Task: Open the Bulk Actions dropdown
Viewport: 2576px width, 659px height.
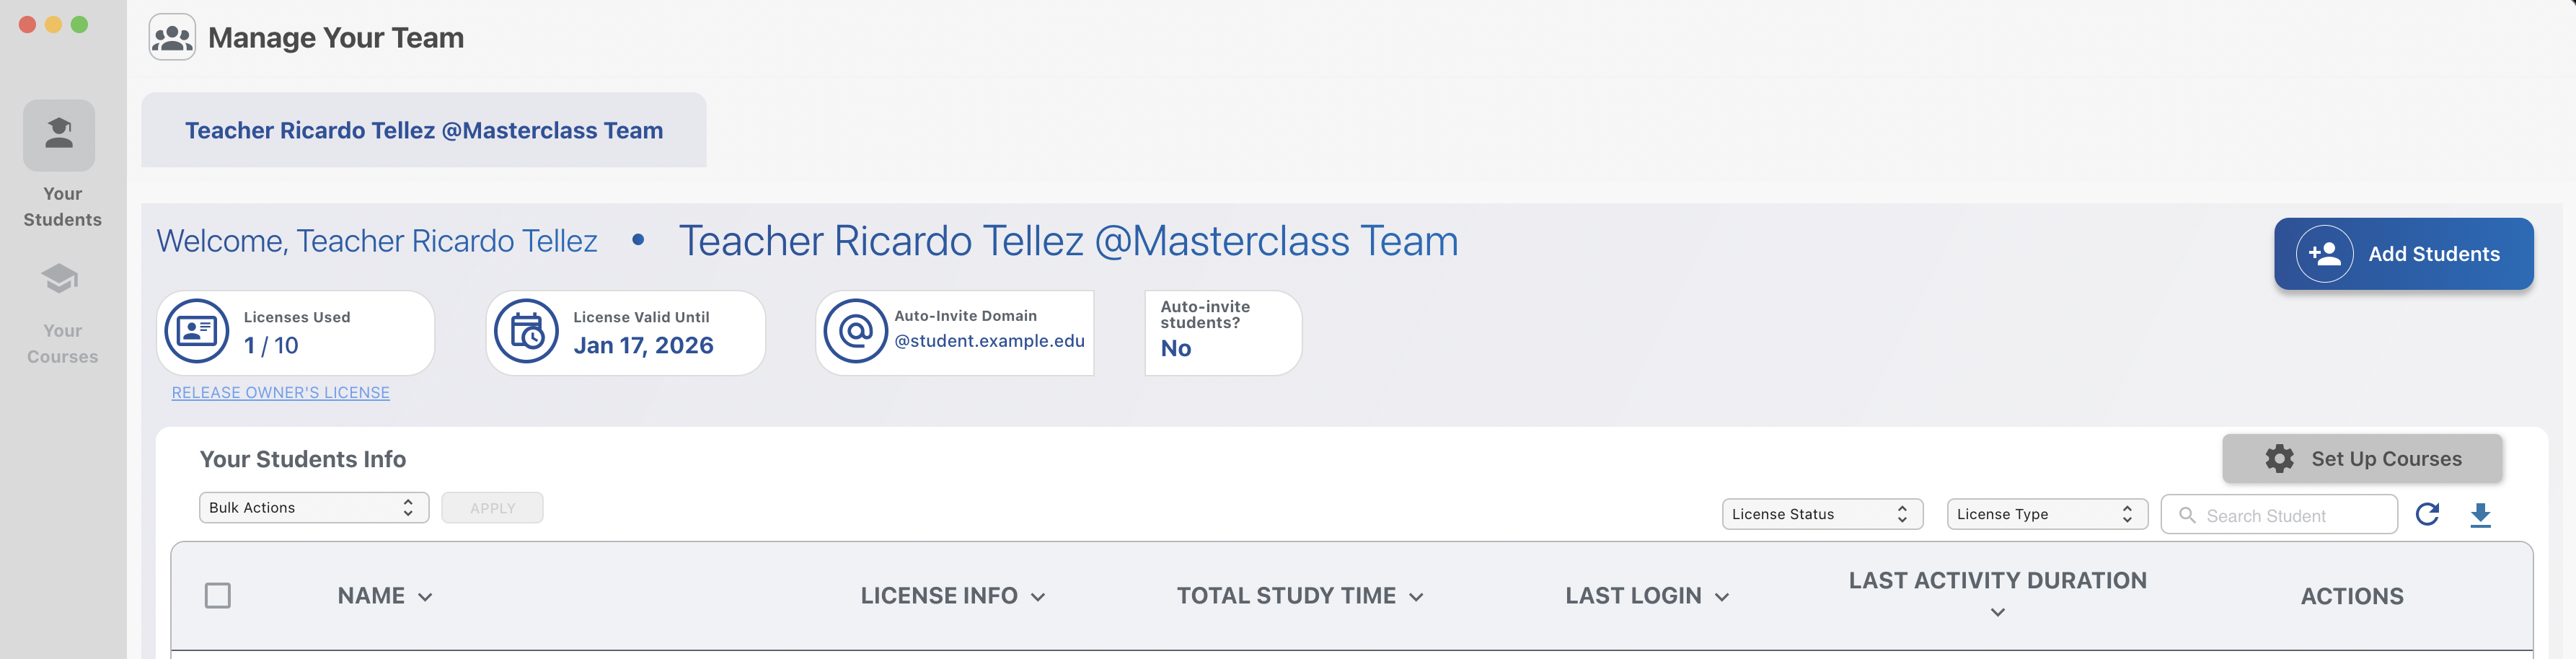Action: 313,508
